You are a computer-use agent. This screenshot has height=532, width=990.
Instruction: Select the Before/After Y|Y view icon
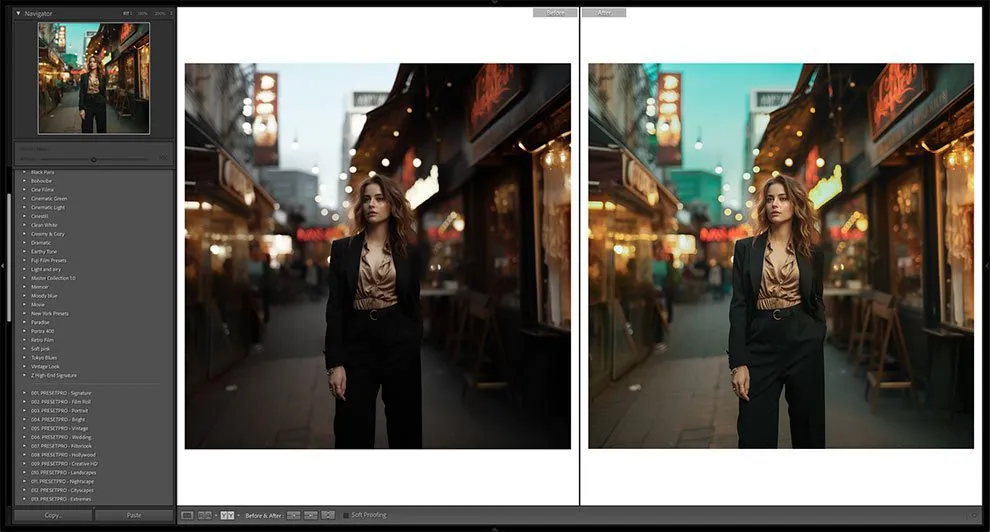click(x=226, y=515)
